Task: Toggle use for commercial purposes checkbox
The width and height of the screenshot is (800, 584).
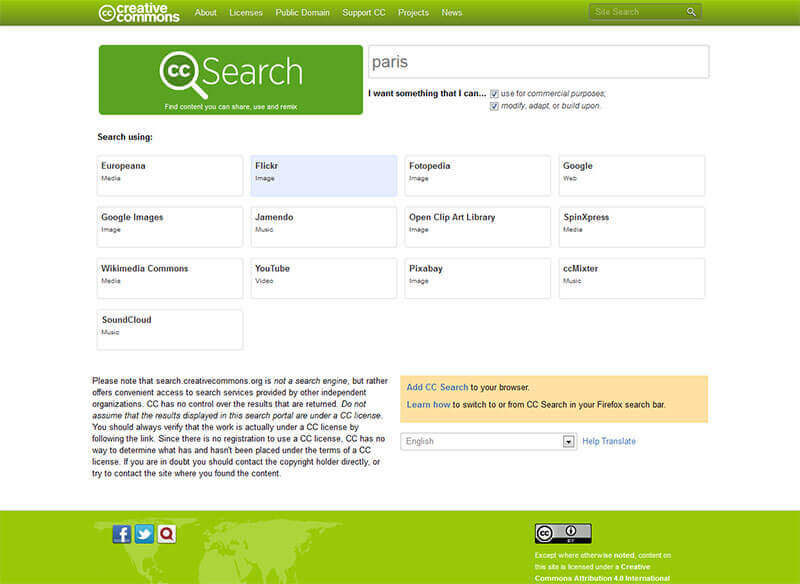Action: [494, 94]
